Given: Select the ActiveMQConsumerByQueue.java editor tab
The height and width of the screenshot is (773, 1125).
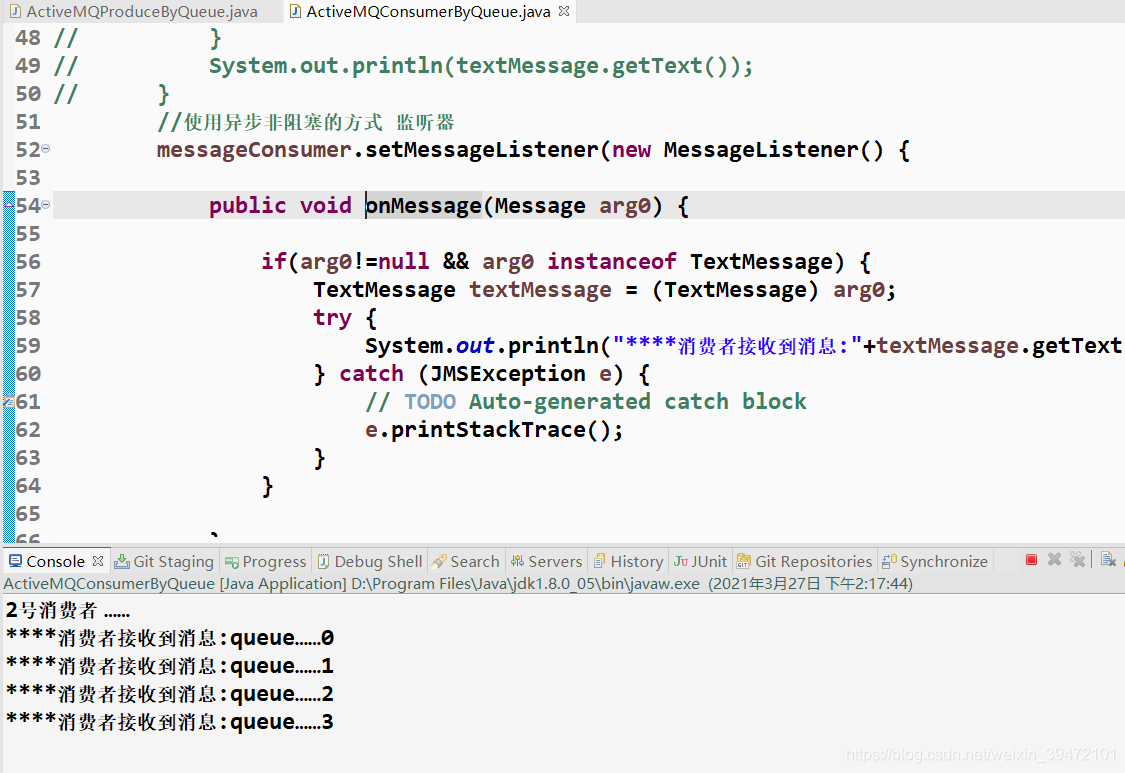Looking at the screenshot, I should (x=428, y=11).
